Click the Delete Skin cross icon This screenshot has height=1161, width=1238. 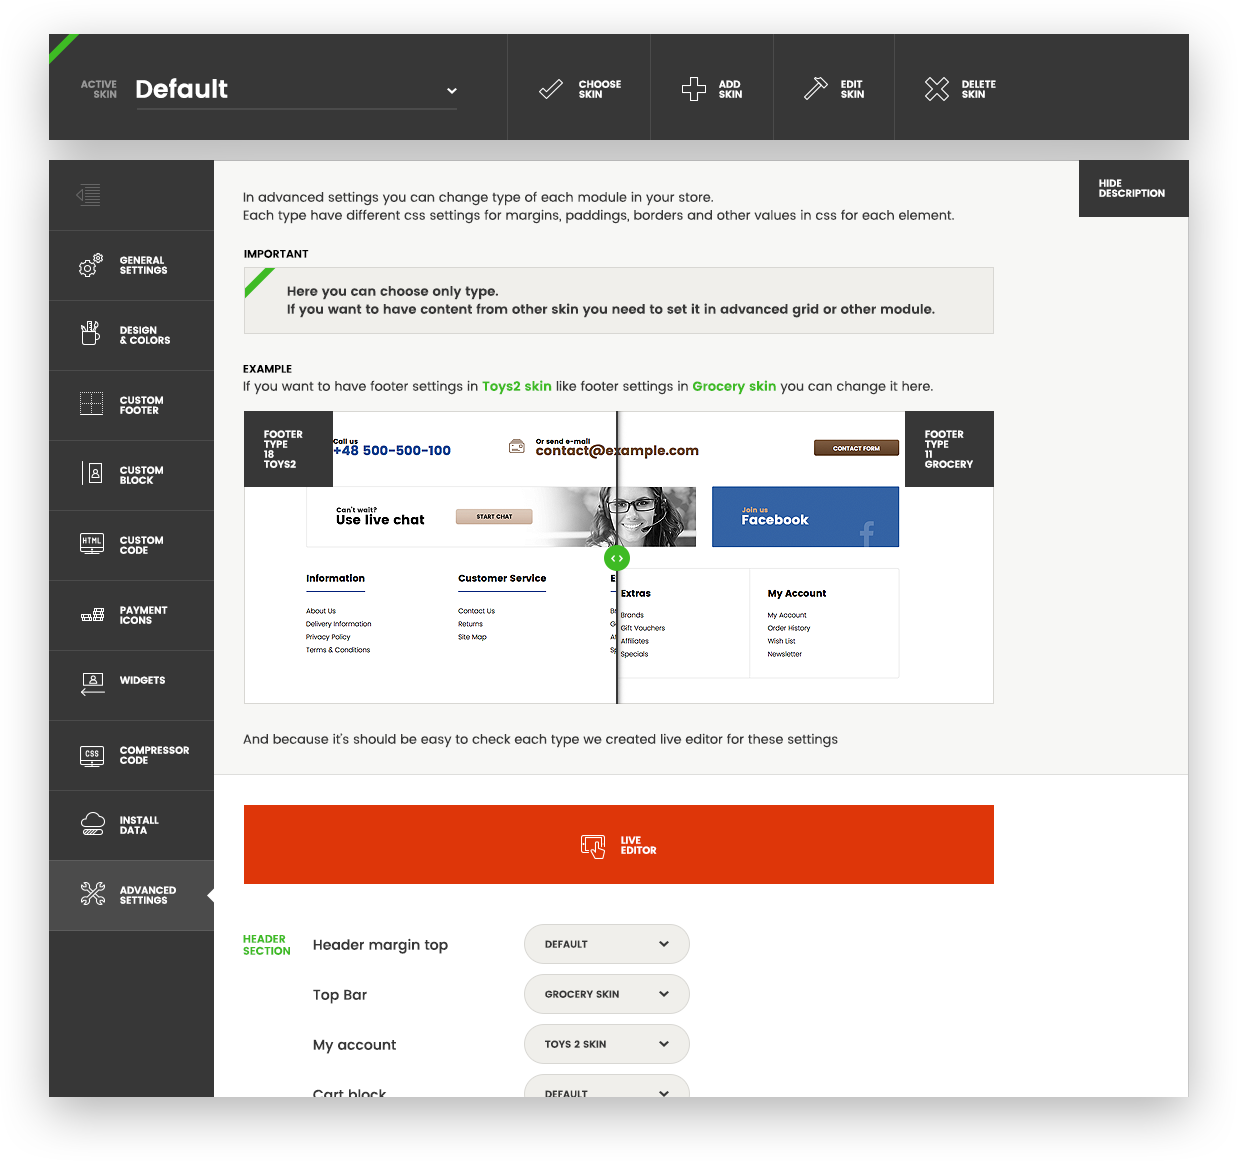[x=937, y=89]
